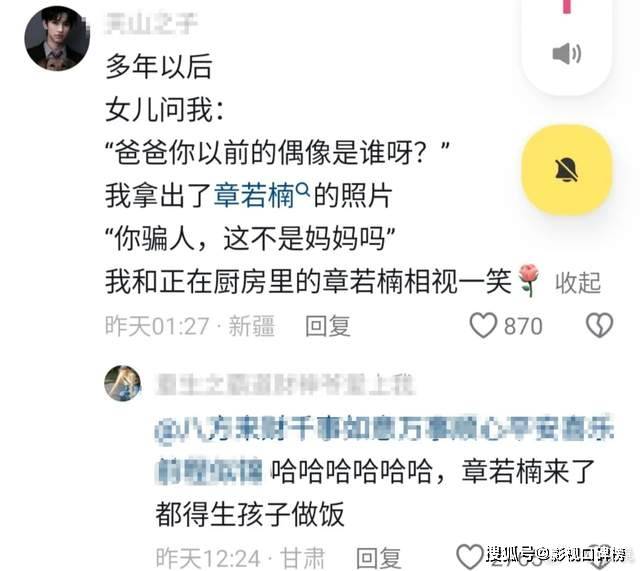Screen dimensions: 640x571
Task: Reply to the 新疆 comment with 回复
Action: click(x=328, y=326)
